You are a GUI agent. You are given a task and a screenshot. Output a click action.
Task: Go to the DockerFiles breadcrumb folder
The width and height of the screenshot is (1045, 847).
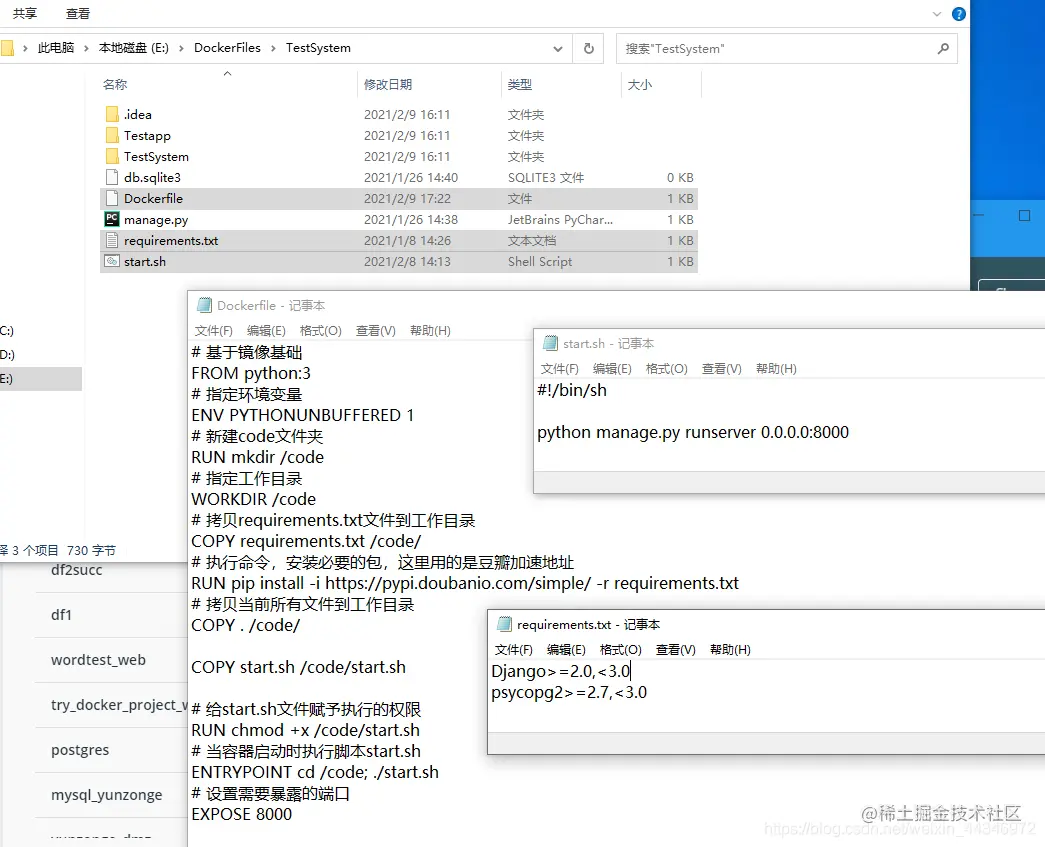pos(227,48)
